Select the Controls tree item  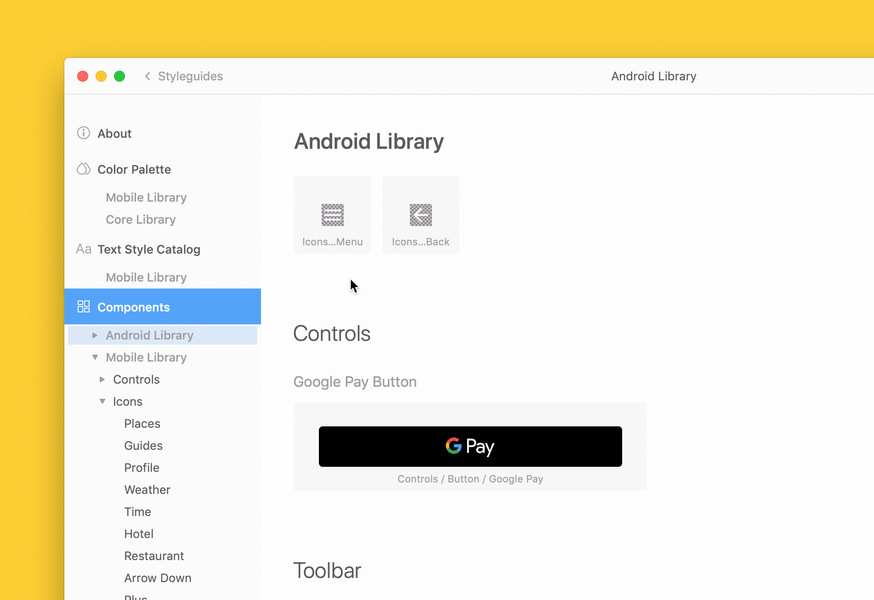point(136,379)
